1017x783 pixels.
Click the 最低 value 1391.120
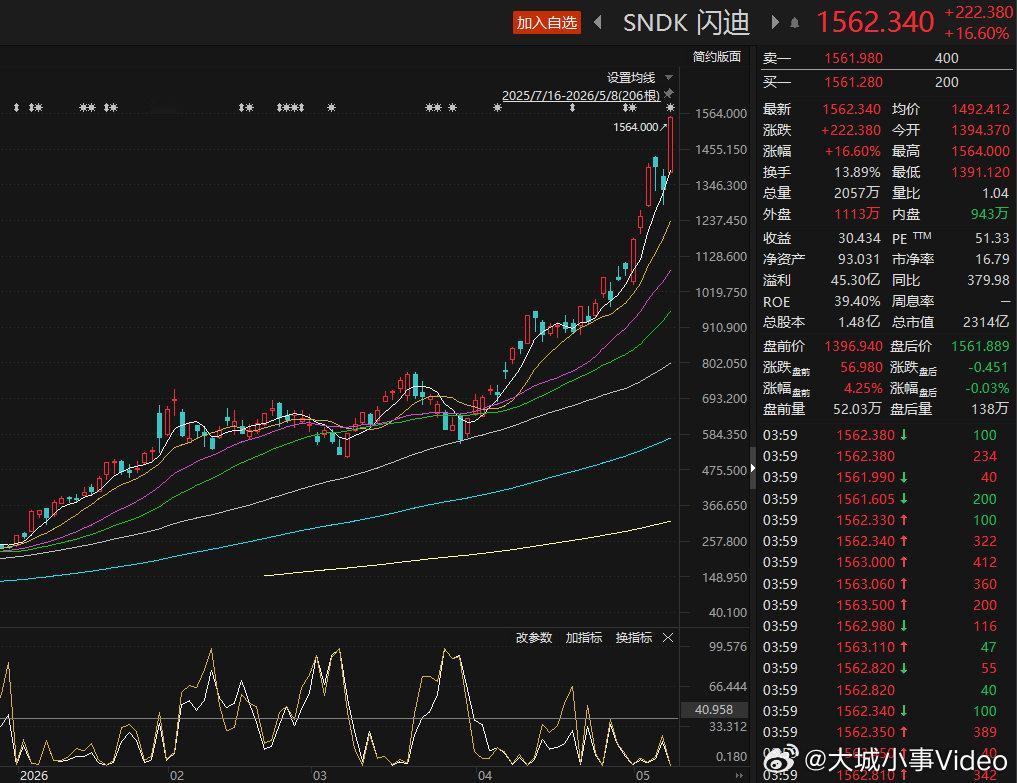[x=980, y=172]
